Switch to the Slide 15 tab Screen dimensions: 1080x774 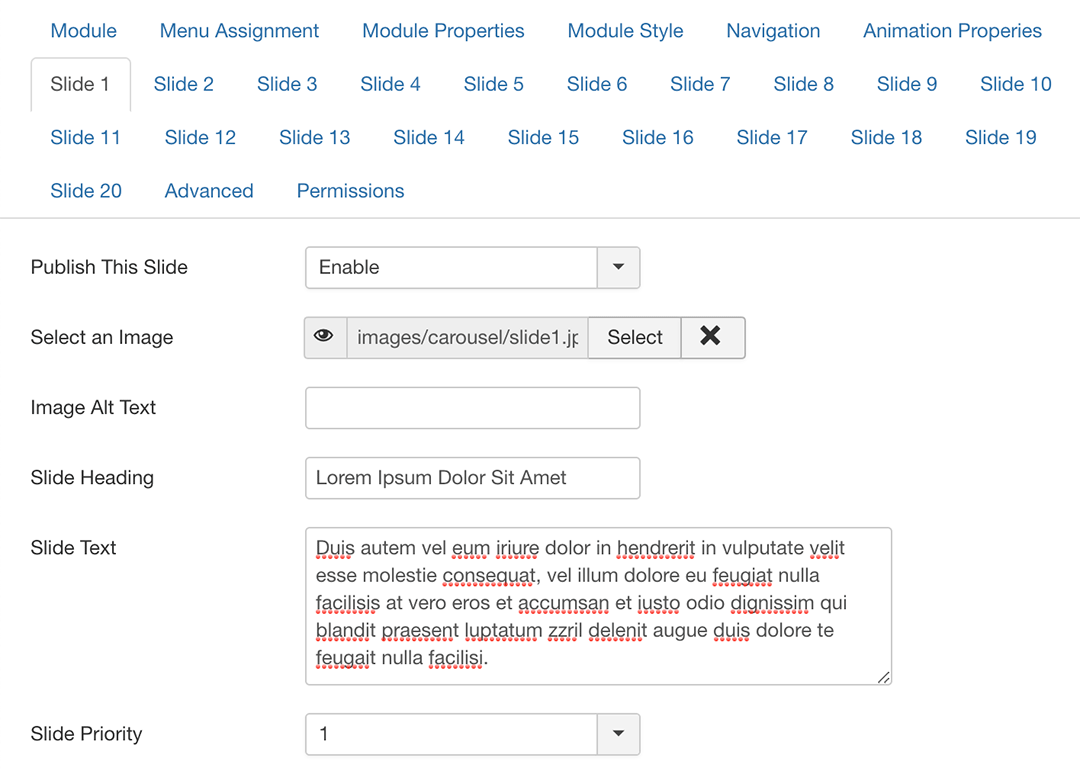(543, 138)
